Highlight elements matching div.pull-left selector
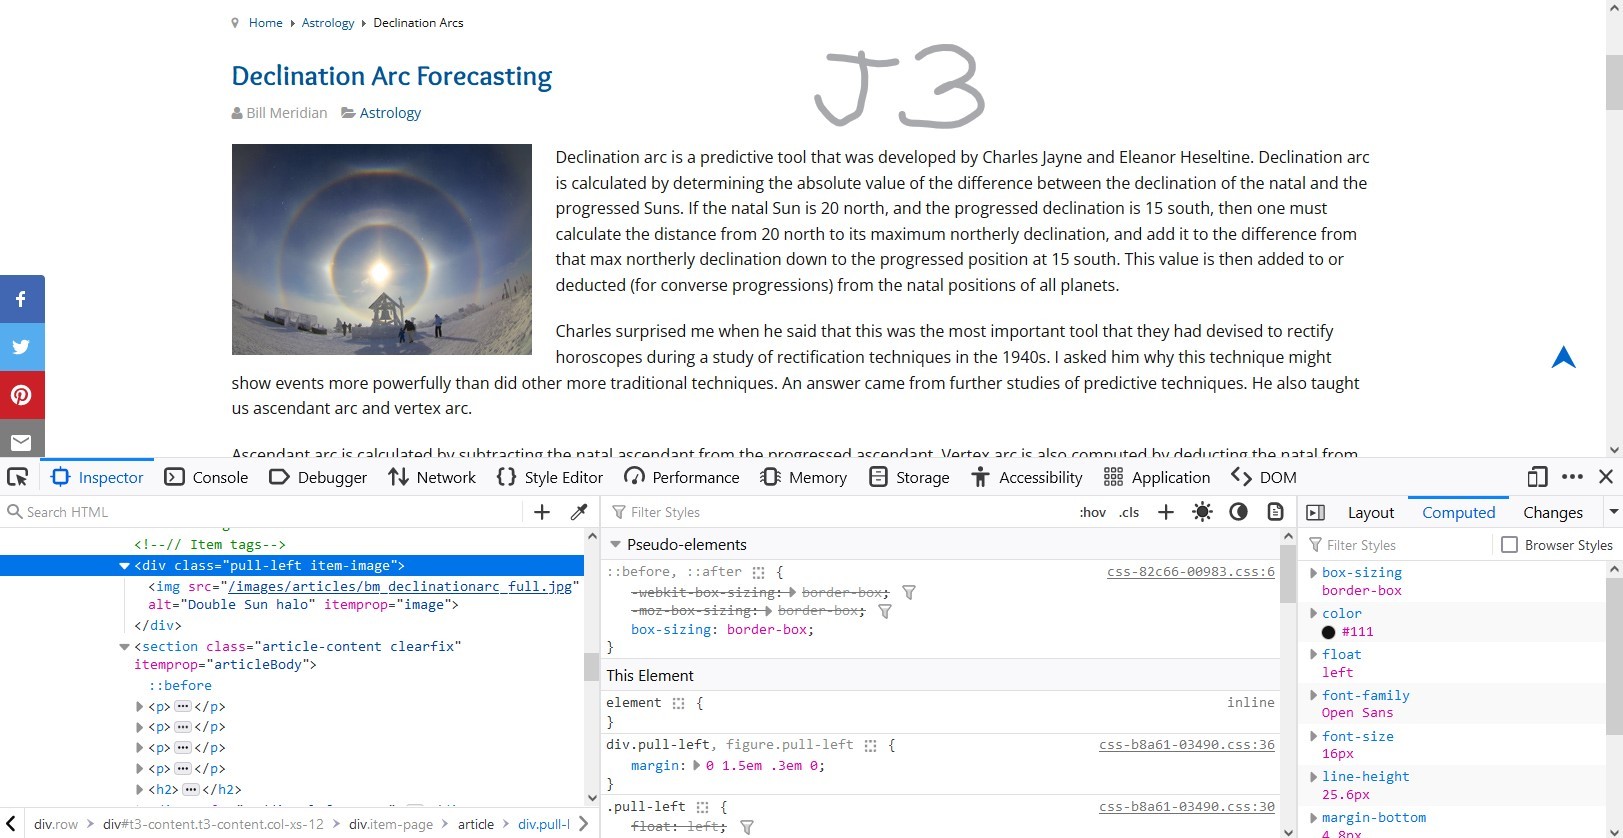This screenshot has height=838, width=1623. tap(871, 746)
